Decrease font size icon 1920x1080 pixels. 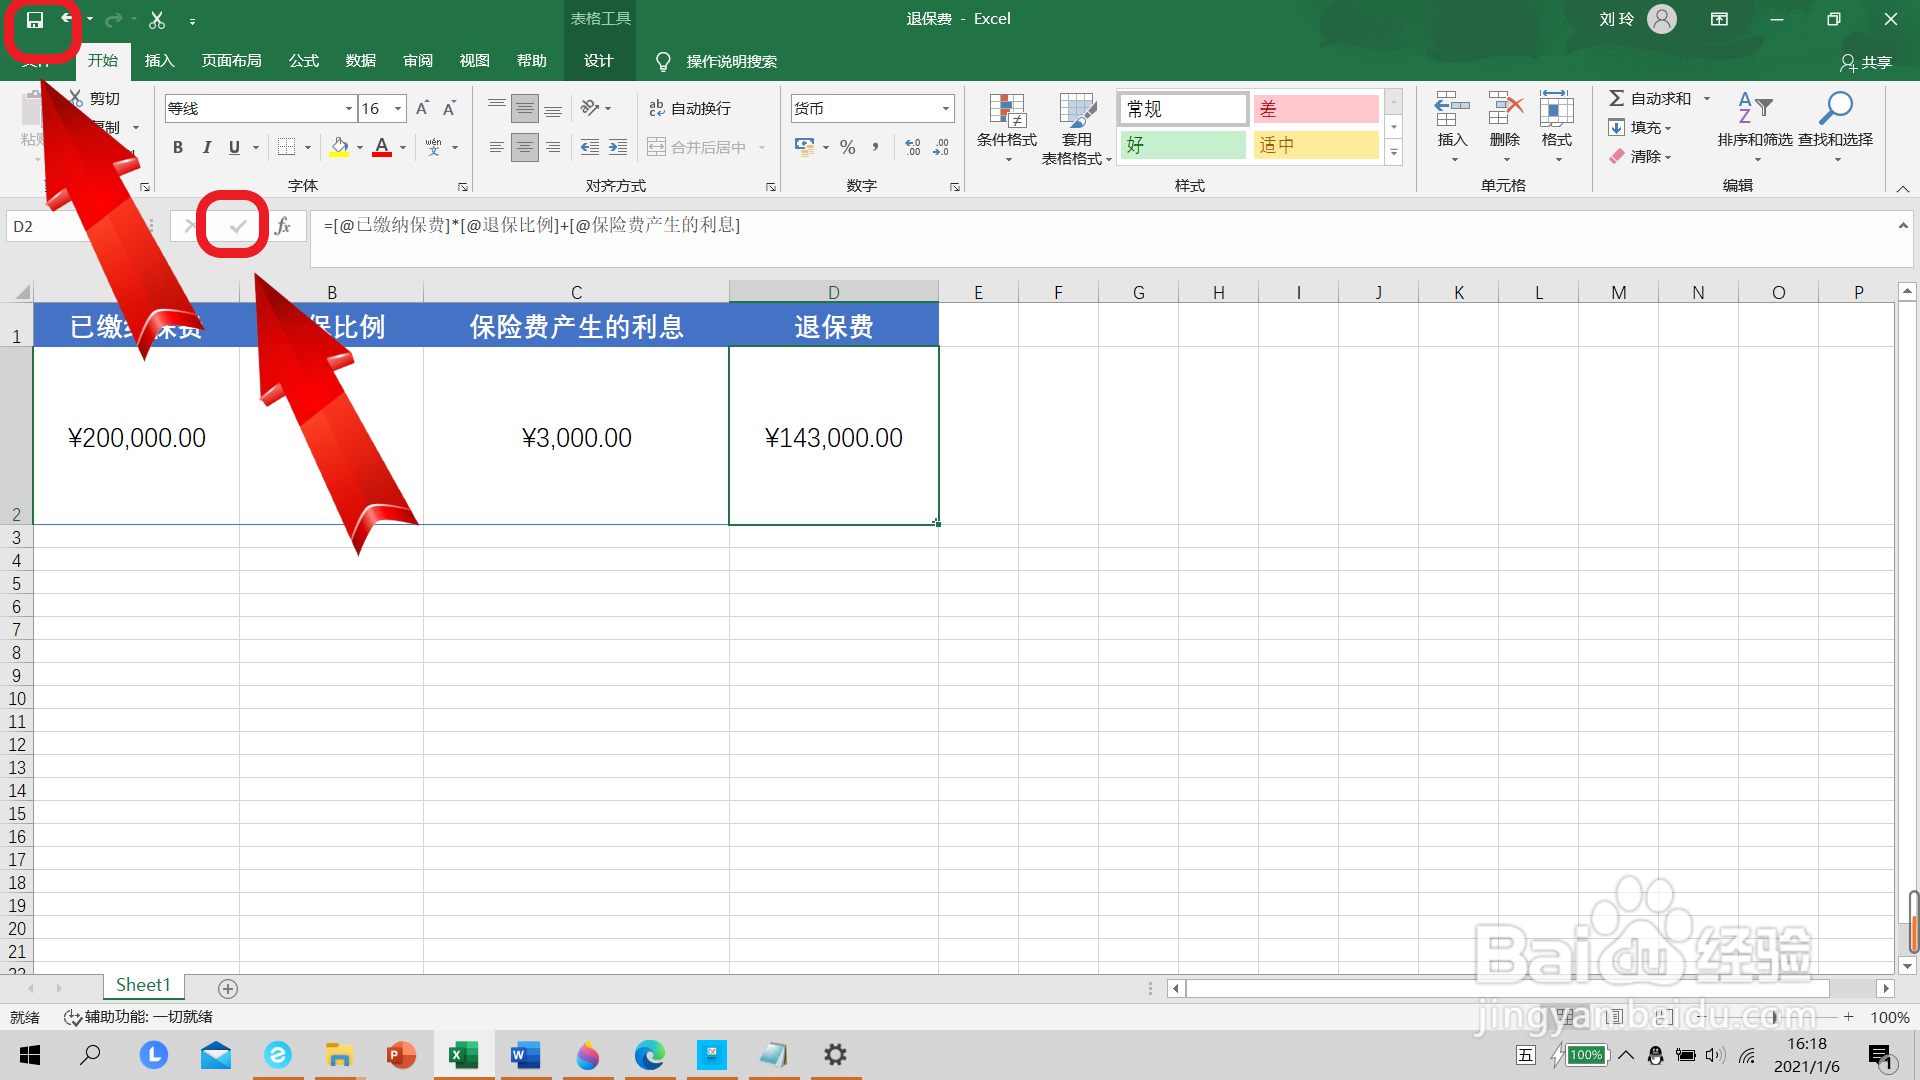[x=450, y=108]
